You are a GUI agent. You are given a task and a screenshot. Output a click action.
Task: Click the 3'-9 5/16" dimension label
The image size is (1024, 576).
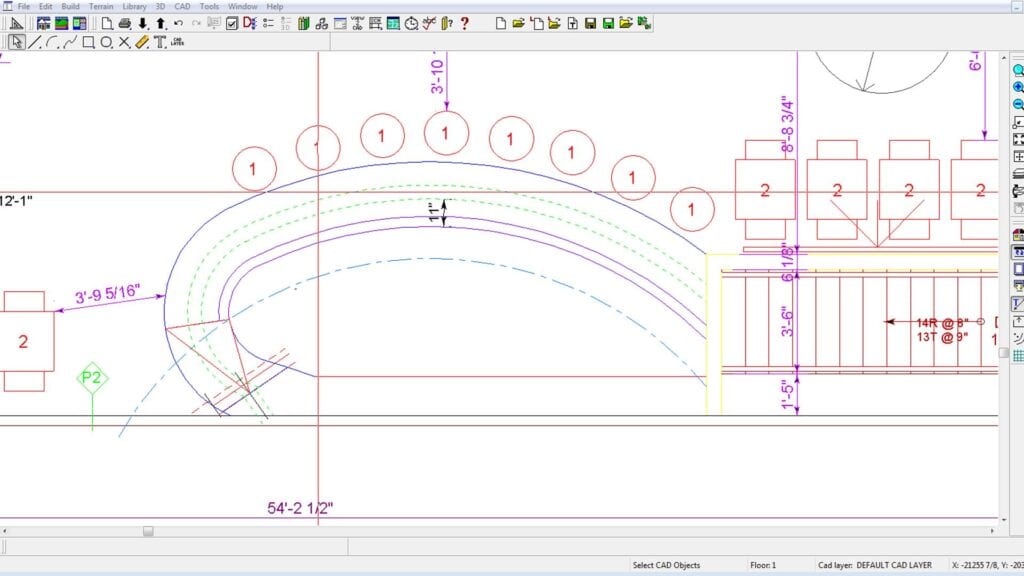coord(108,295)
